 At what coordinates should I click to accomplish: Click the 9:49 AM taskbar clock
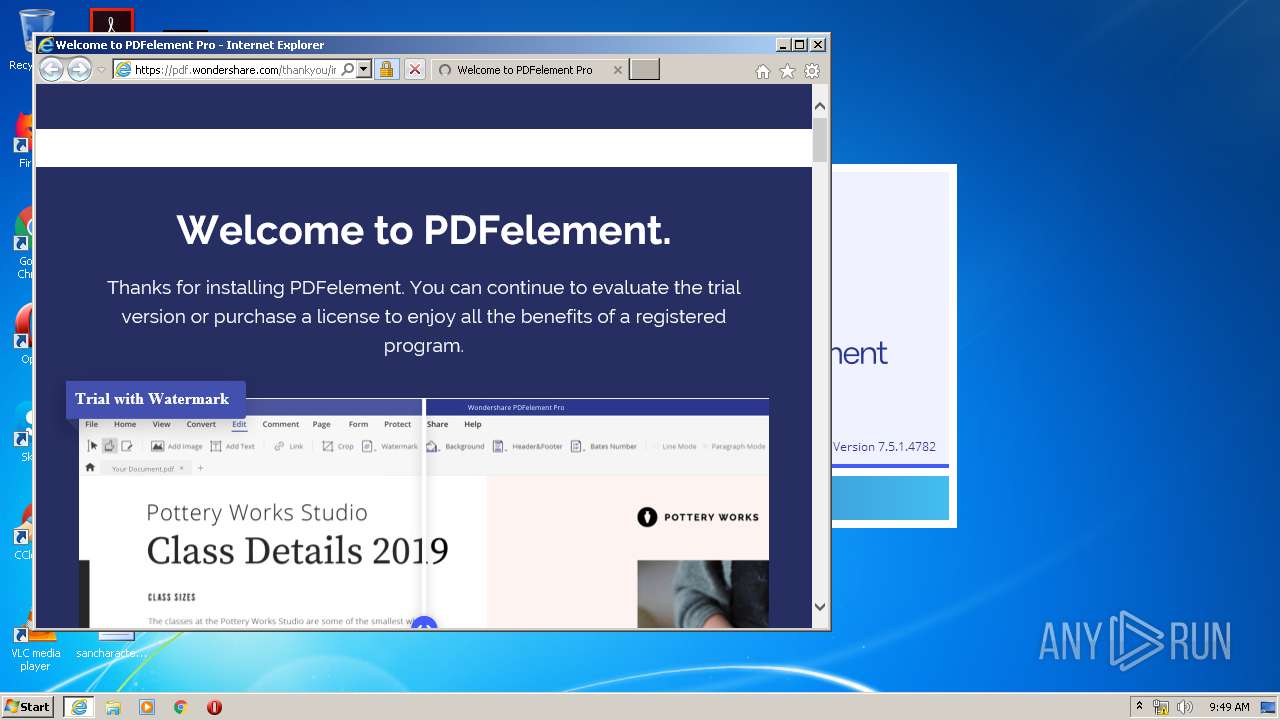1229,707
